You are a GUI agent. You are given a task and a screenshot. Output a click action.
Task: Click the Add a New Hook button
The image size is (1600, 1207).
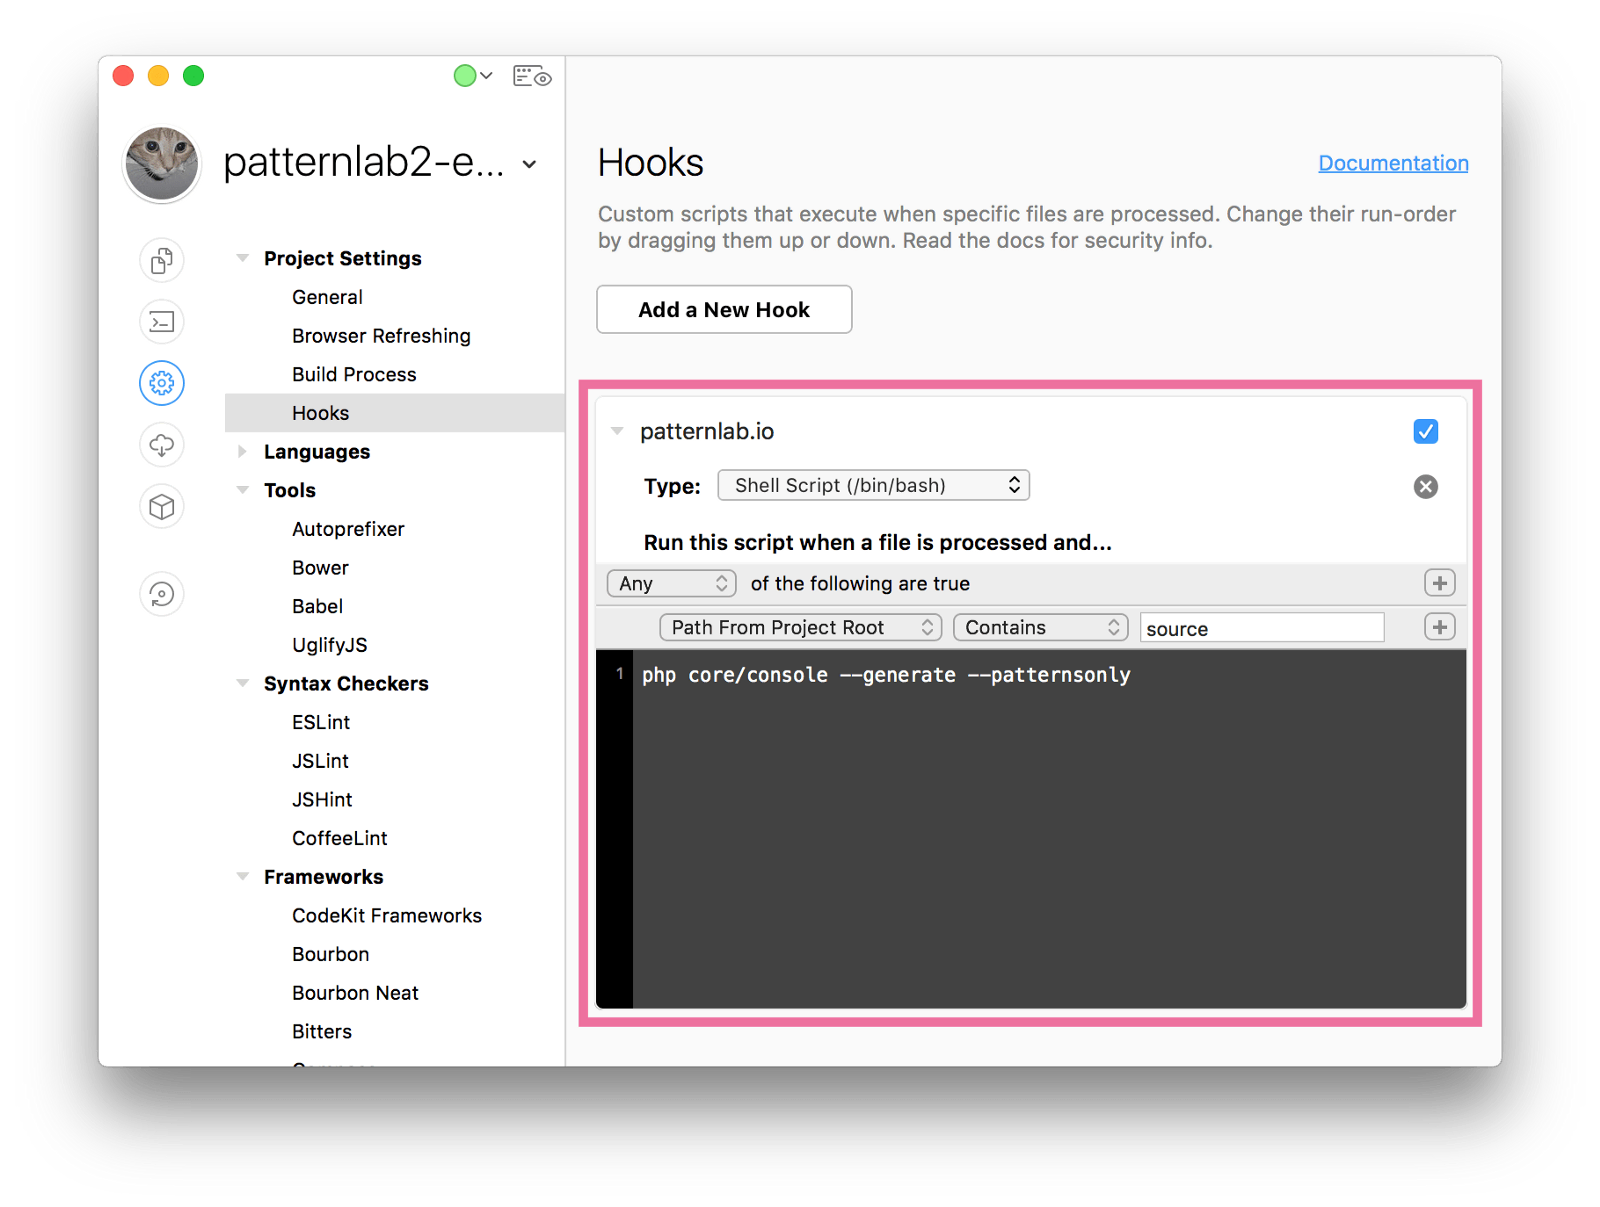[723, 309]
